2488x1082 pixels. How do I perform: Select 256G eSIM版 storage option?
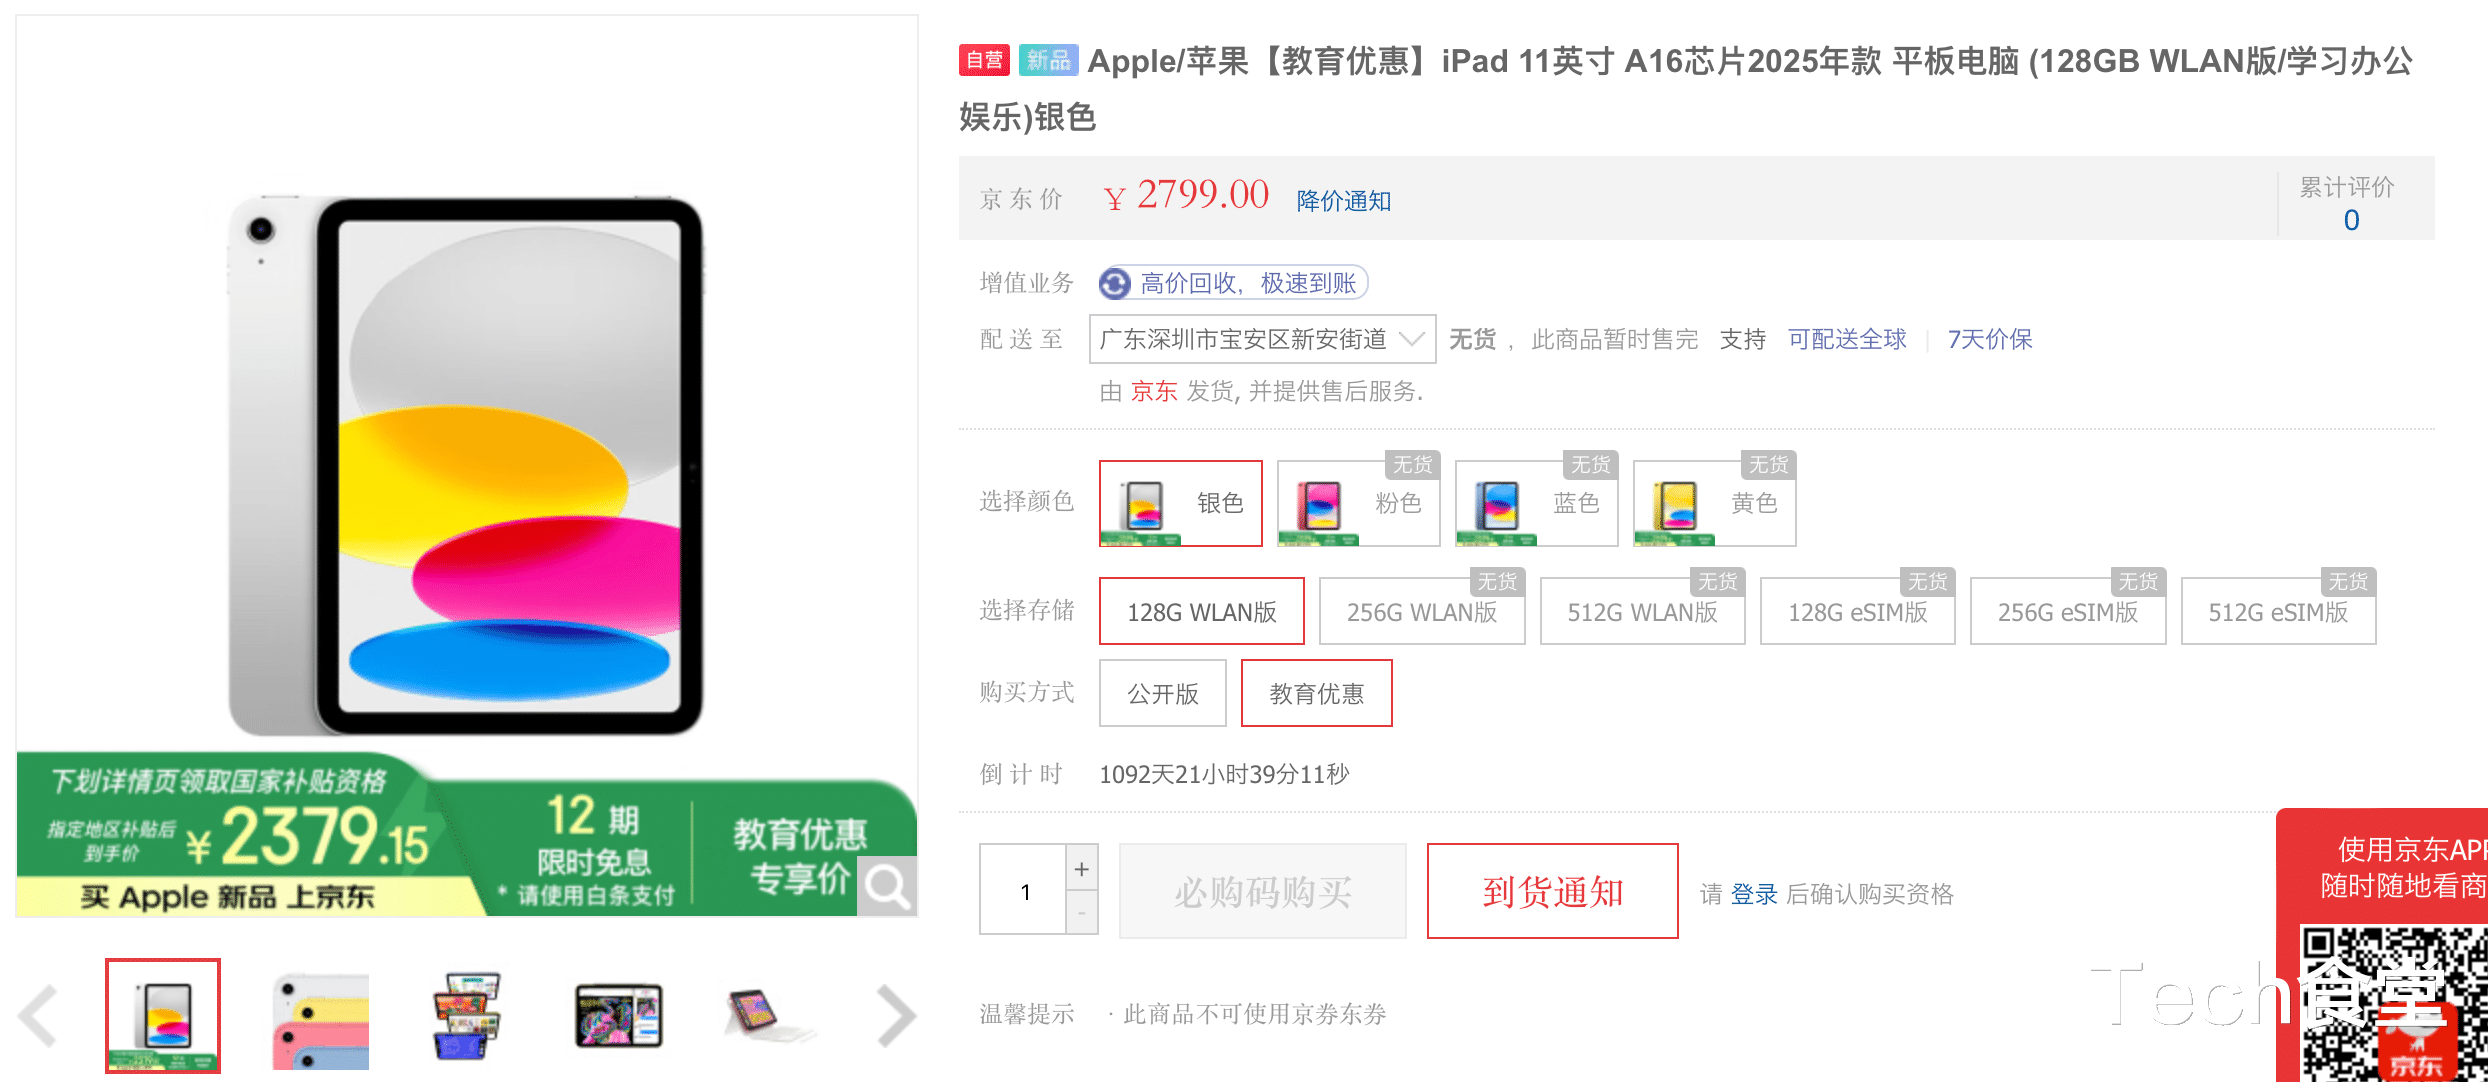[2068, 612]
